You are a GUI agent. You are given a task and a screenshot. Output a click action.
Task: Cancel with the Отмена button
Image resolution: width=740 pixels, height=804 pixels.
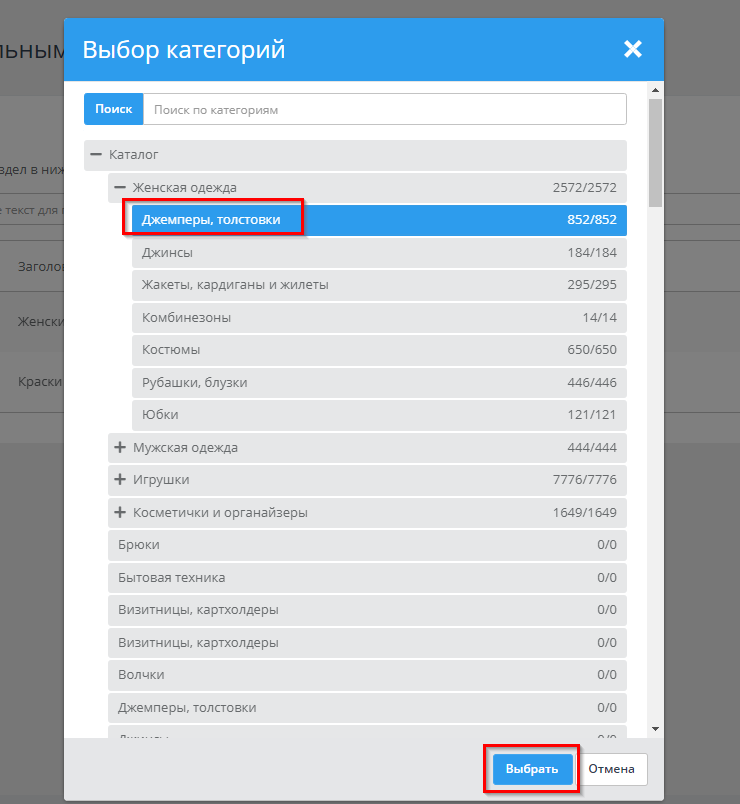point(611,769)
